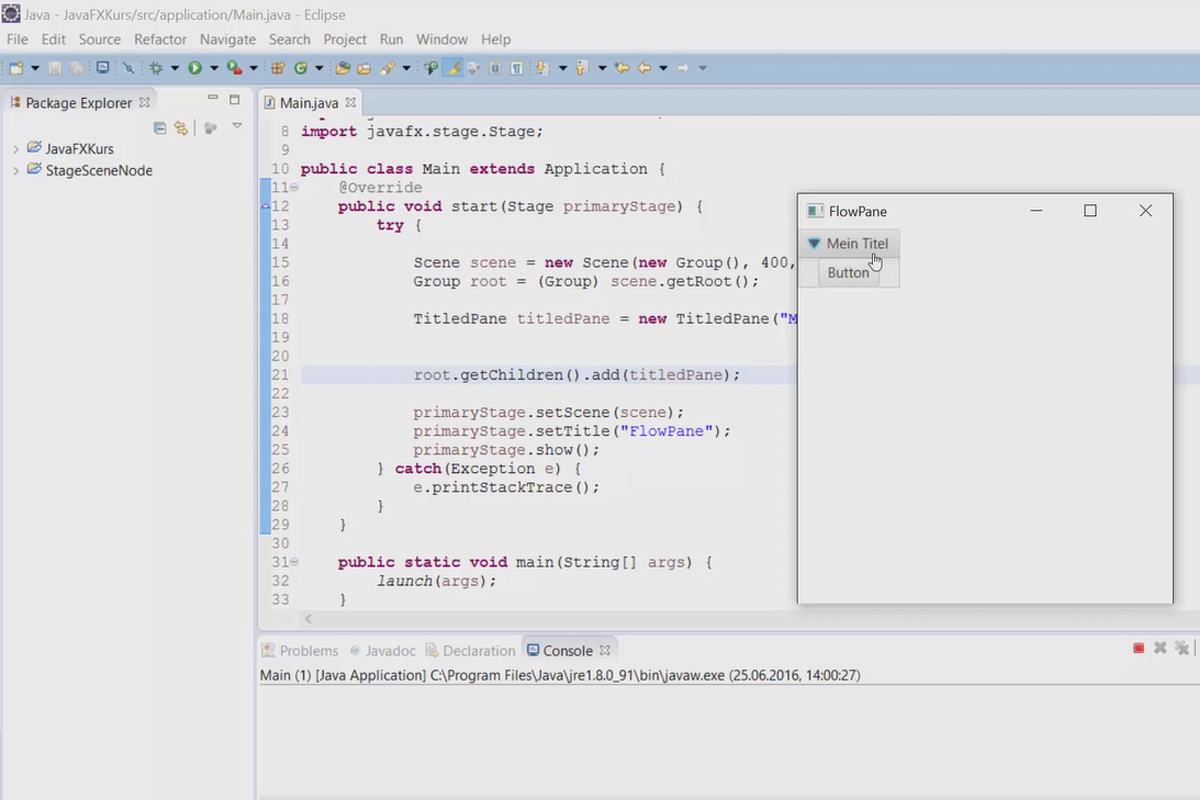Viewport: 1200px width, 800px height.
Task: Collapse the Mein Titel pane in FlowPane window
Action: [x=814, y=243]
